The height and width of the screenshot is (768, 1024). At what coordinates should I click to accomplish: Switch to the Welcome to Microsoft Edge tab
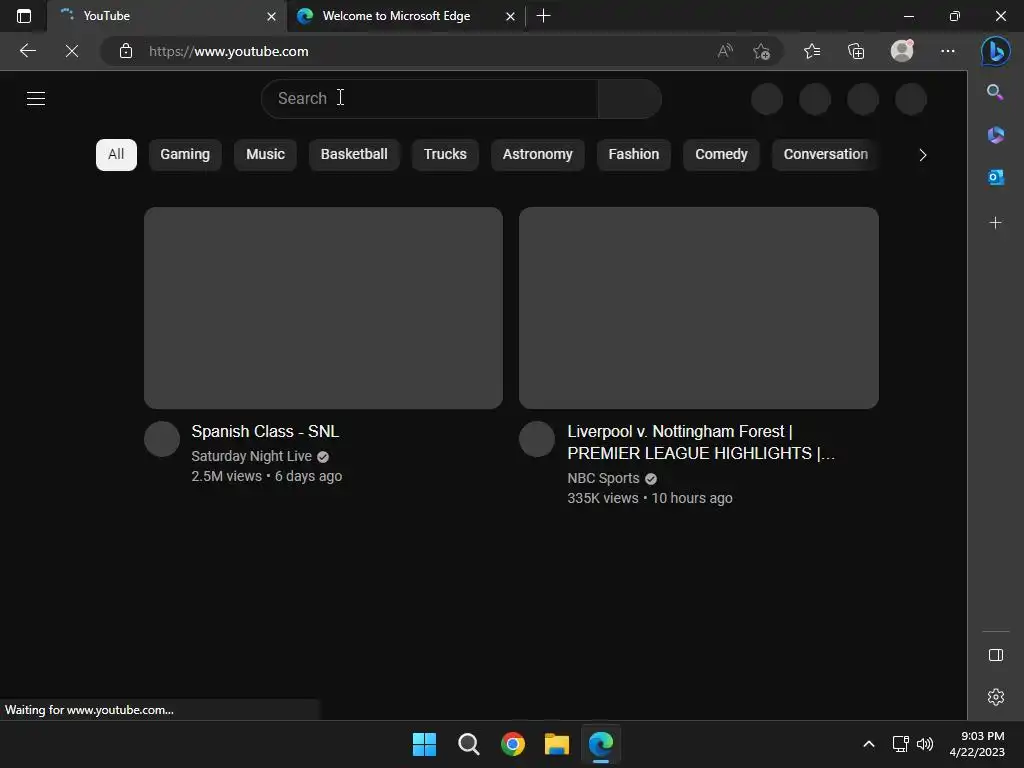[406, 16]
